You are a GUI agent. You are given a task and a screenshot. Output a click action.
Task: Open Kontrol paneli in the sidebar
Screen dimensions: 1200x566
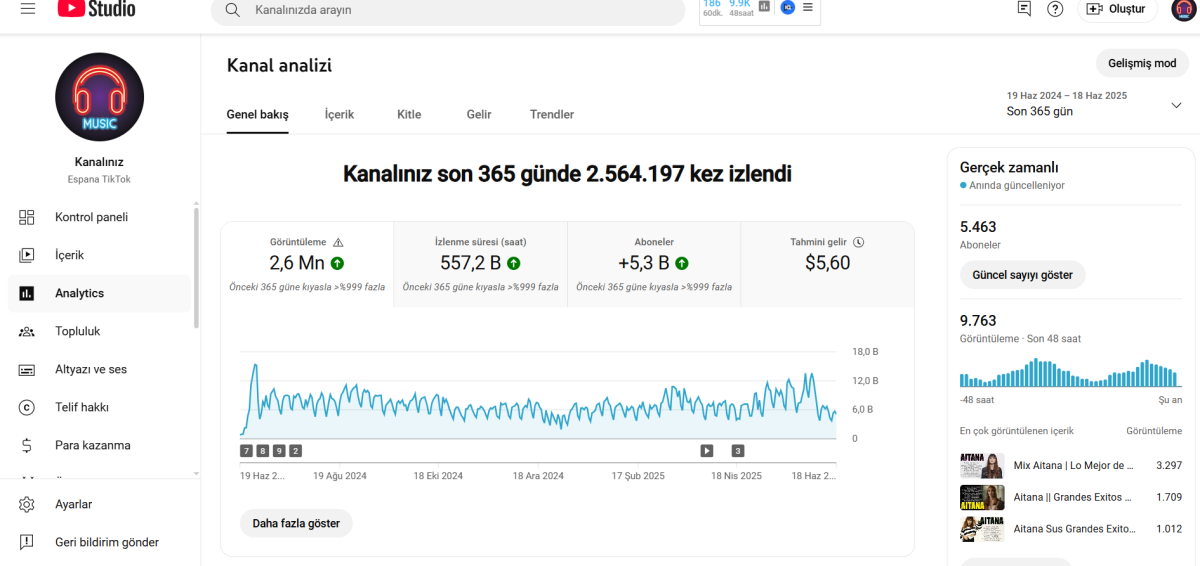(x=99, y=217)
